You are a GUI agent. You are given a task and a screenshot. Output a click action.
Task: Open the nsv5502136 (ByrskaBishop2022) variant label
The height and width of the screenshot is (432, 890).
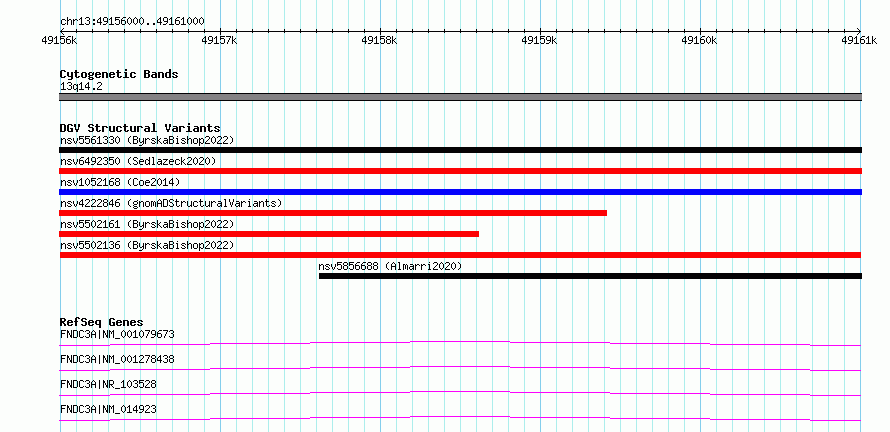pos(147,245)
